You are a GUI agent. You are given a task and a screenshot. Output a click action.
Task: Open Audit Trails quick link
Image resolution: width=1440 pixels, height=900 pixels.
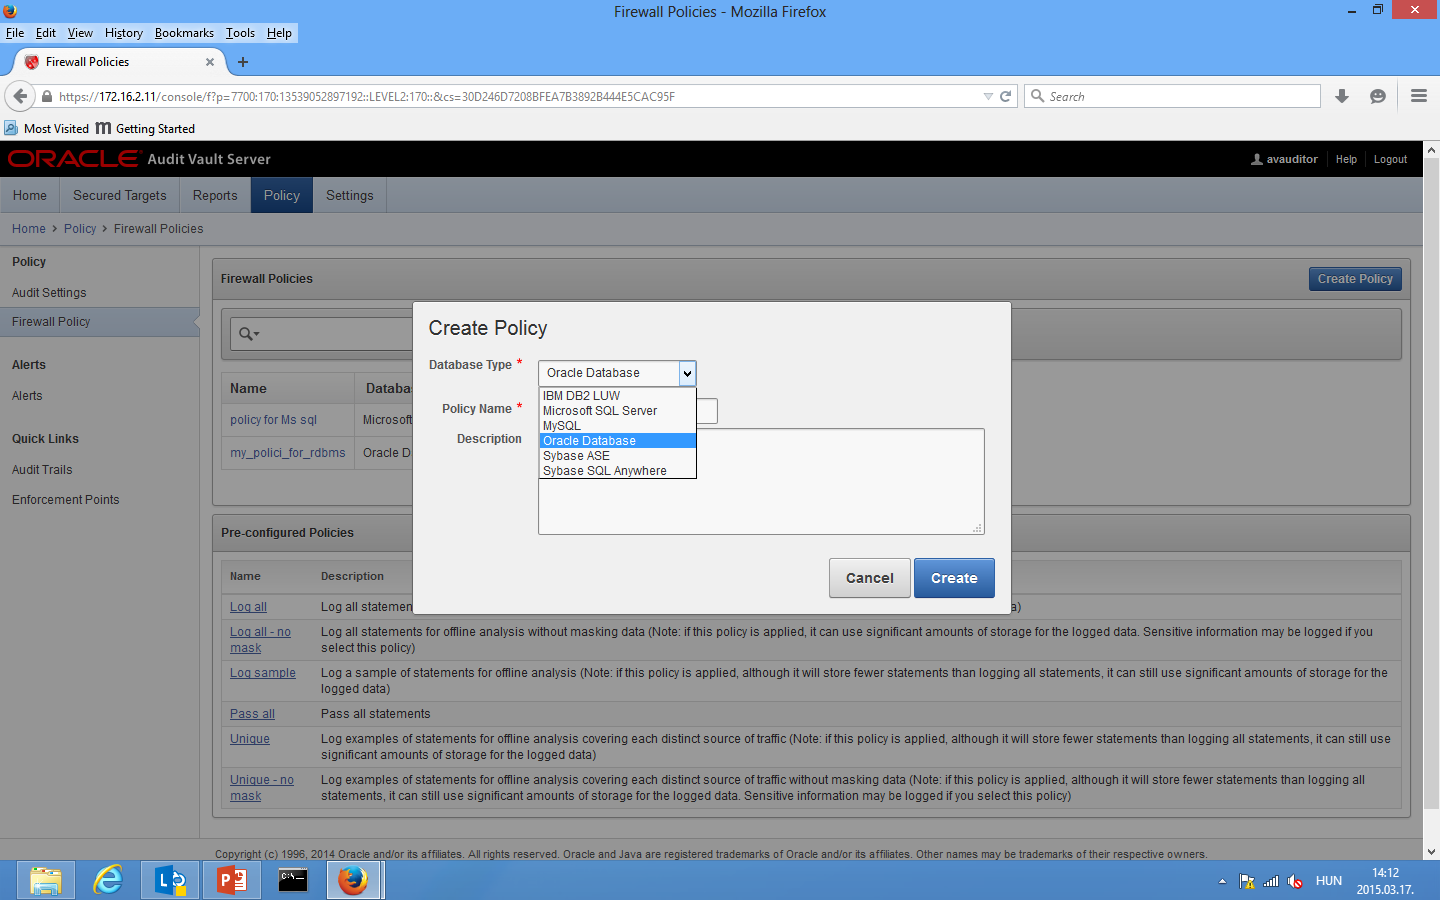(42, 470)
